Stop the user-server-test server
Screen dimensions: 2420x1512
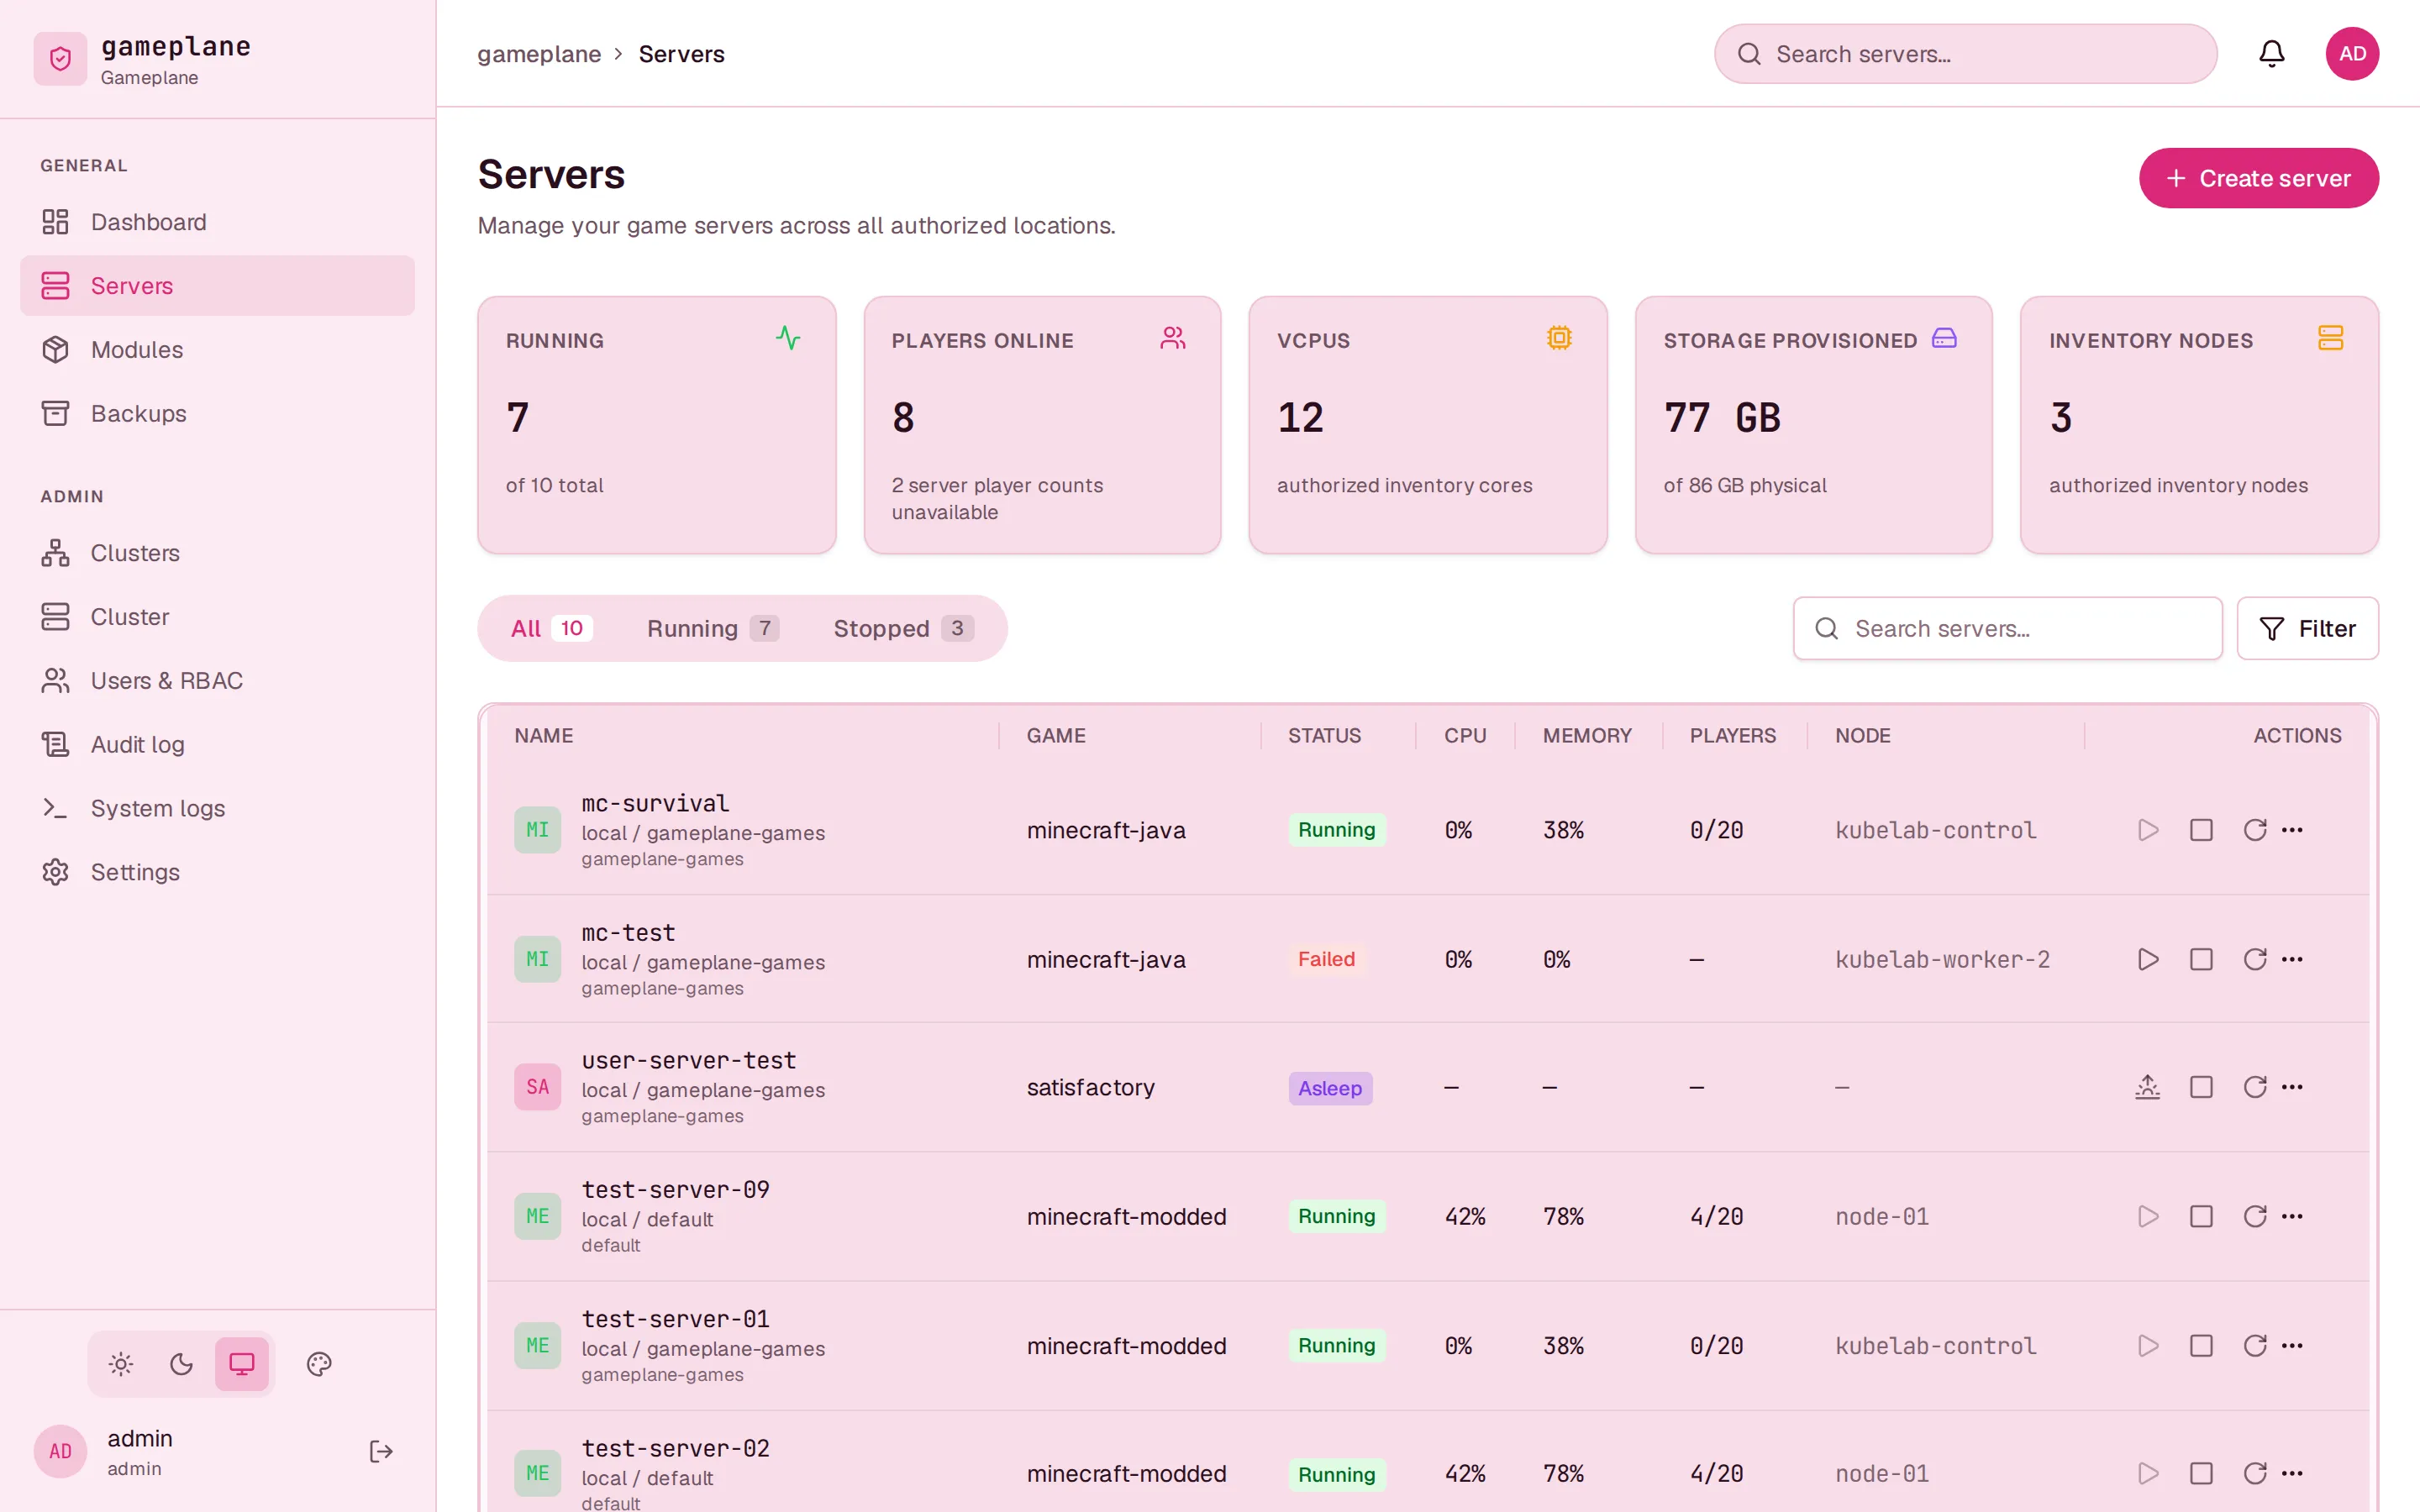[x=2201, y=1087]
